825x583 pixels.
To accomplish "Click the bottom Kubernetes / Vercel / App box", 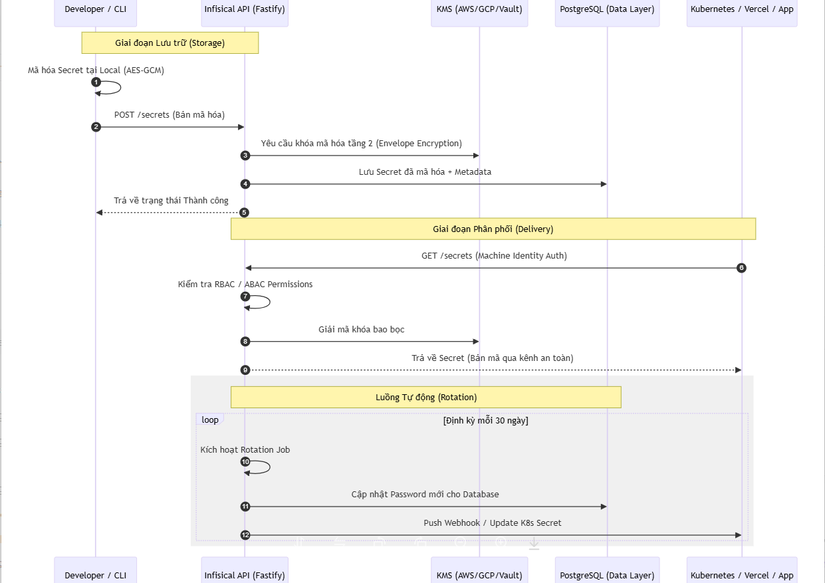I will [742, 574].
